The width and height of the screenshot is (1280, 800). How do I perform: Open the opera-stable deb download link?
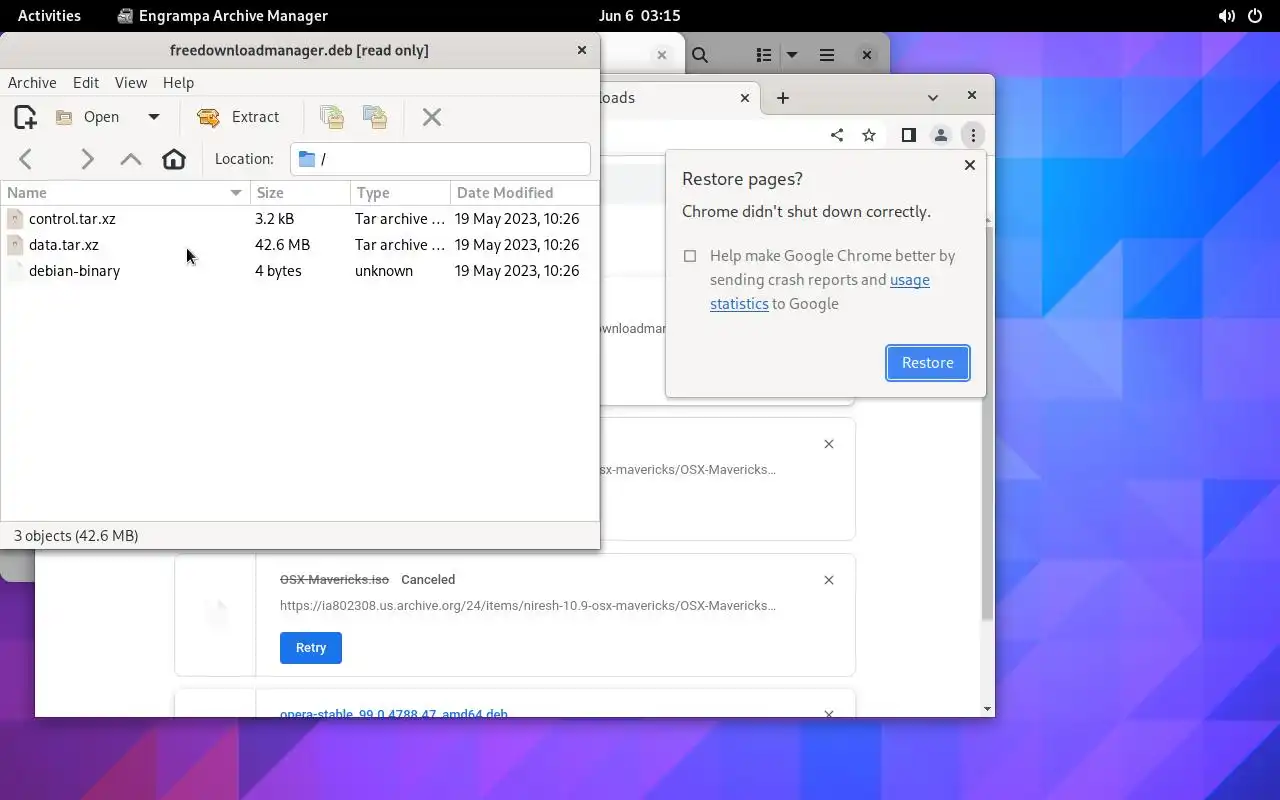pyautogui.click(x=394, y=714)
